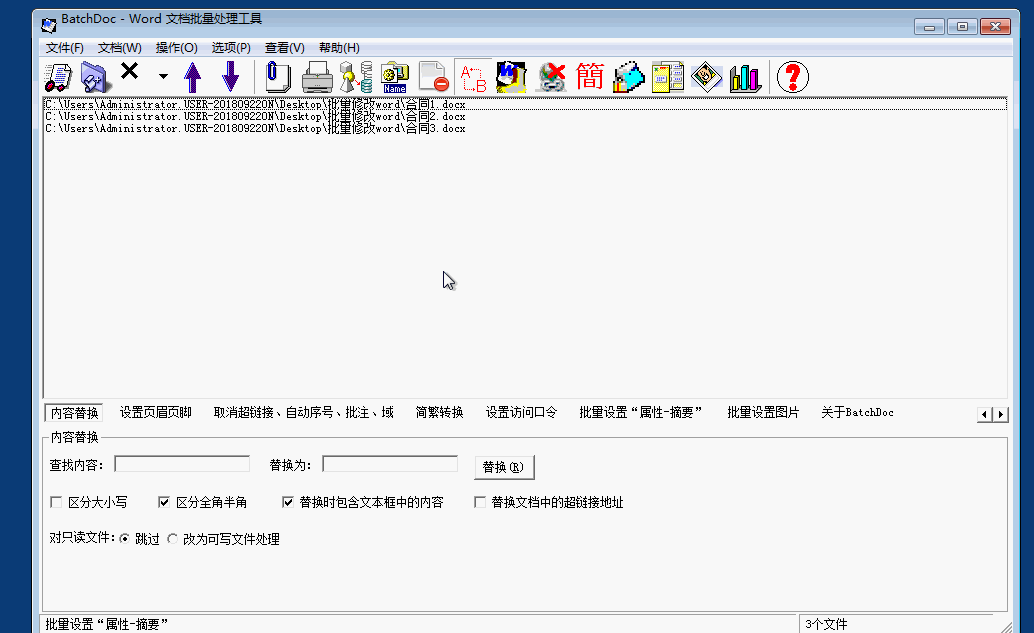Select the 合同3.docx file row
1034x633 pixels.
[525, 129]
